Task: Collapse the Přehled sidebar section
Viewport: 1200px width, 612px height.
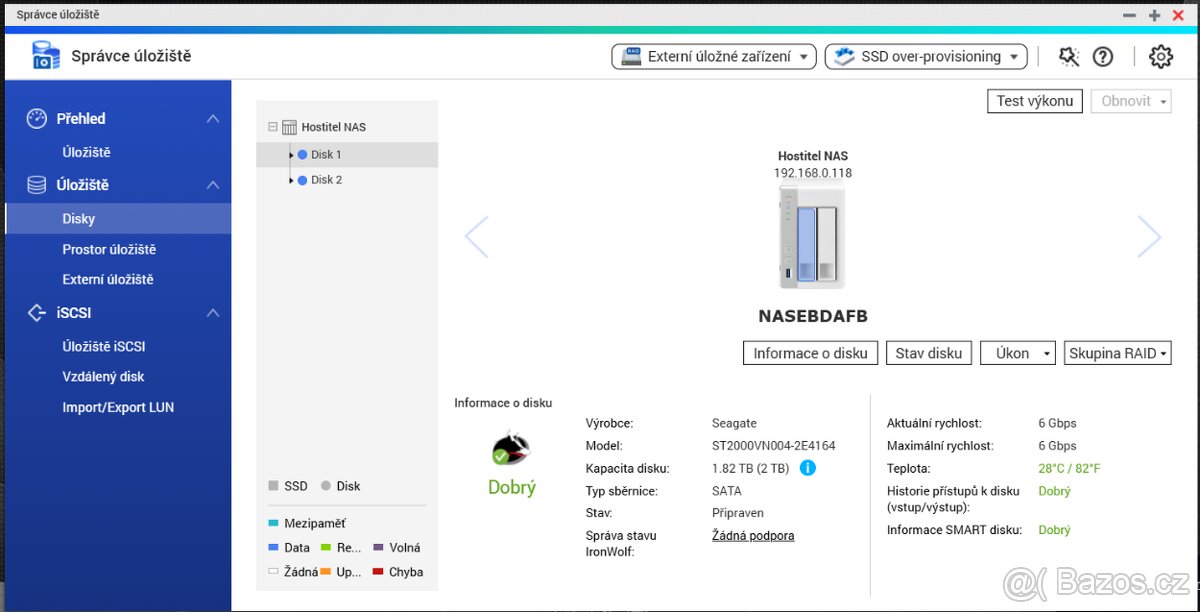Action: pyautogui.click(x=212, y=119)
